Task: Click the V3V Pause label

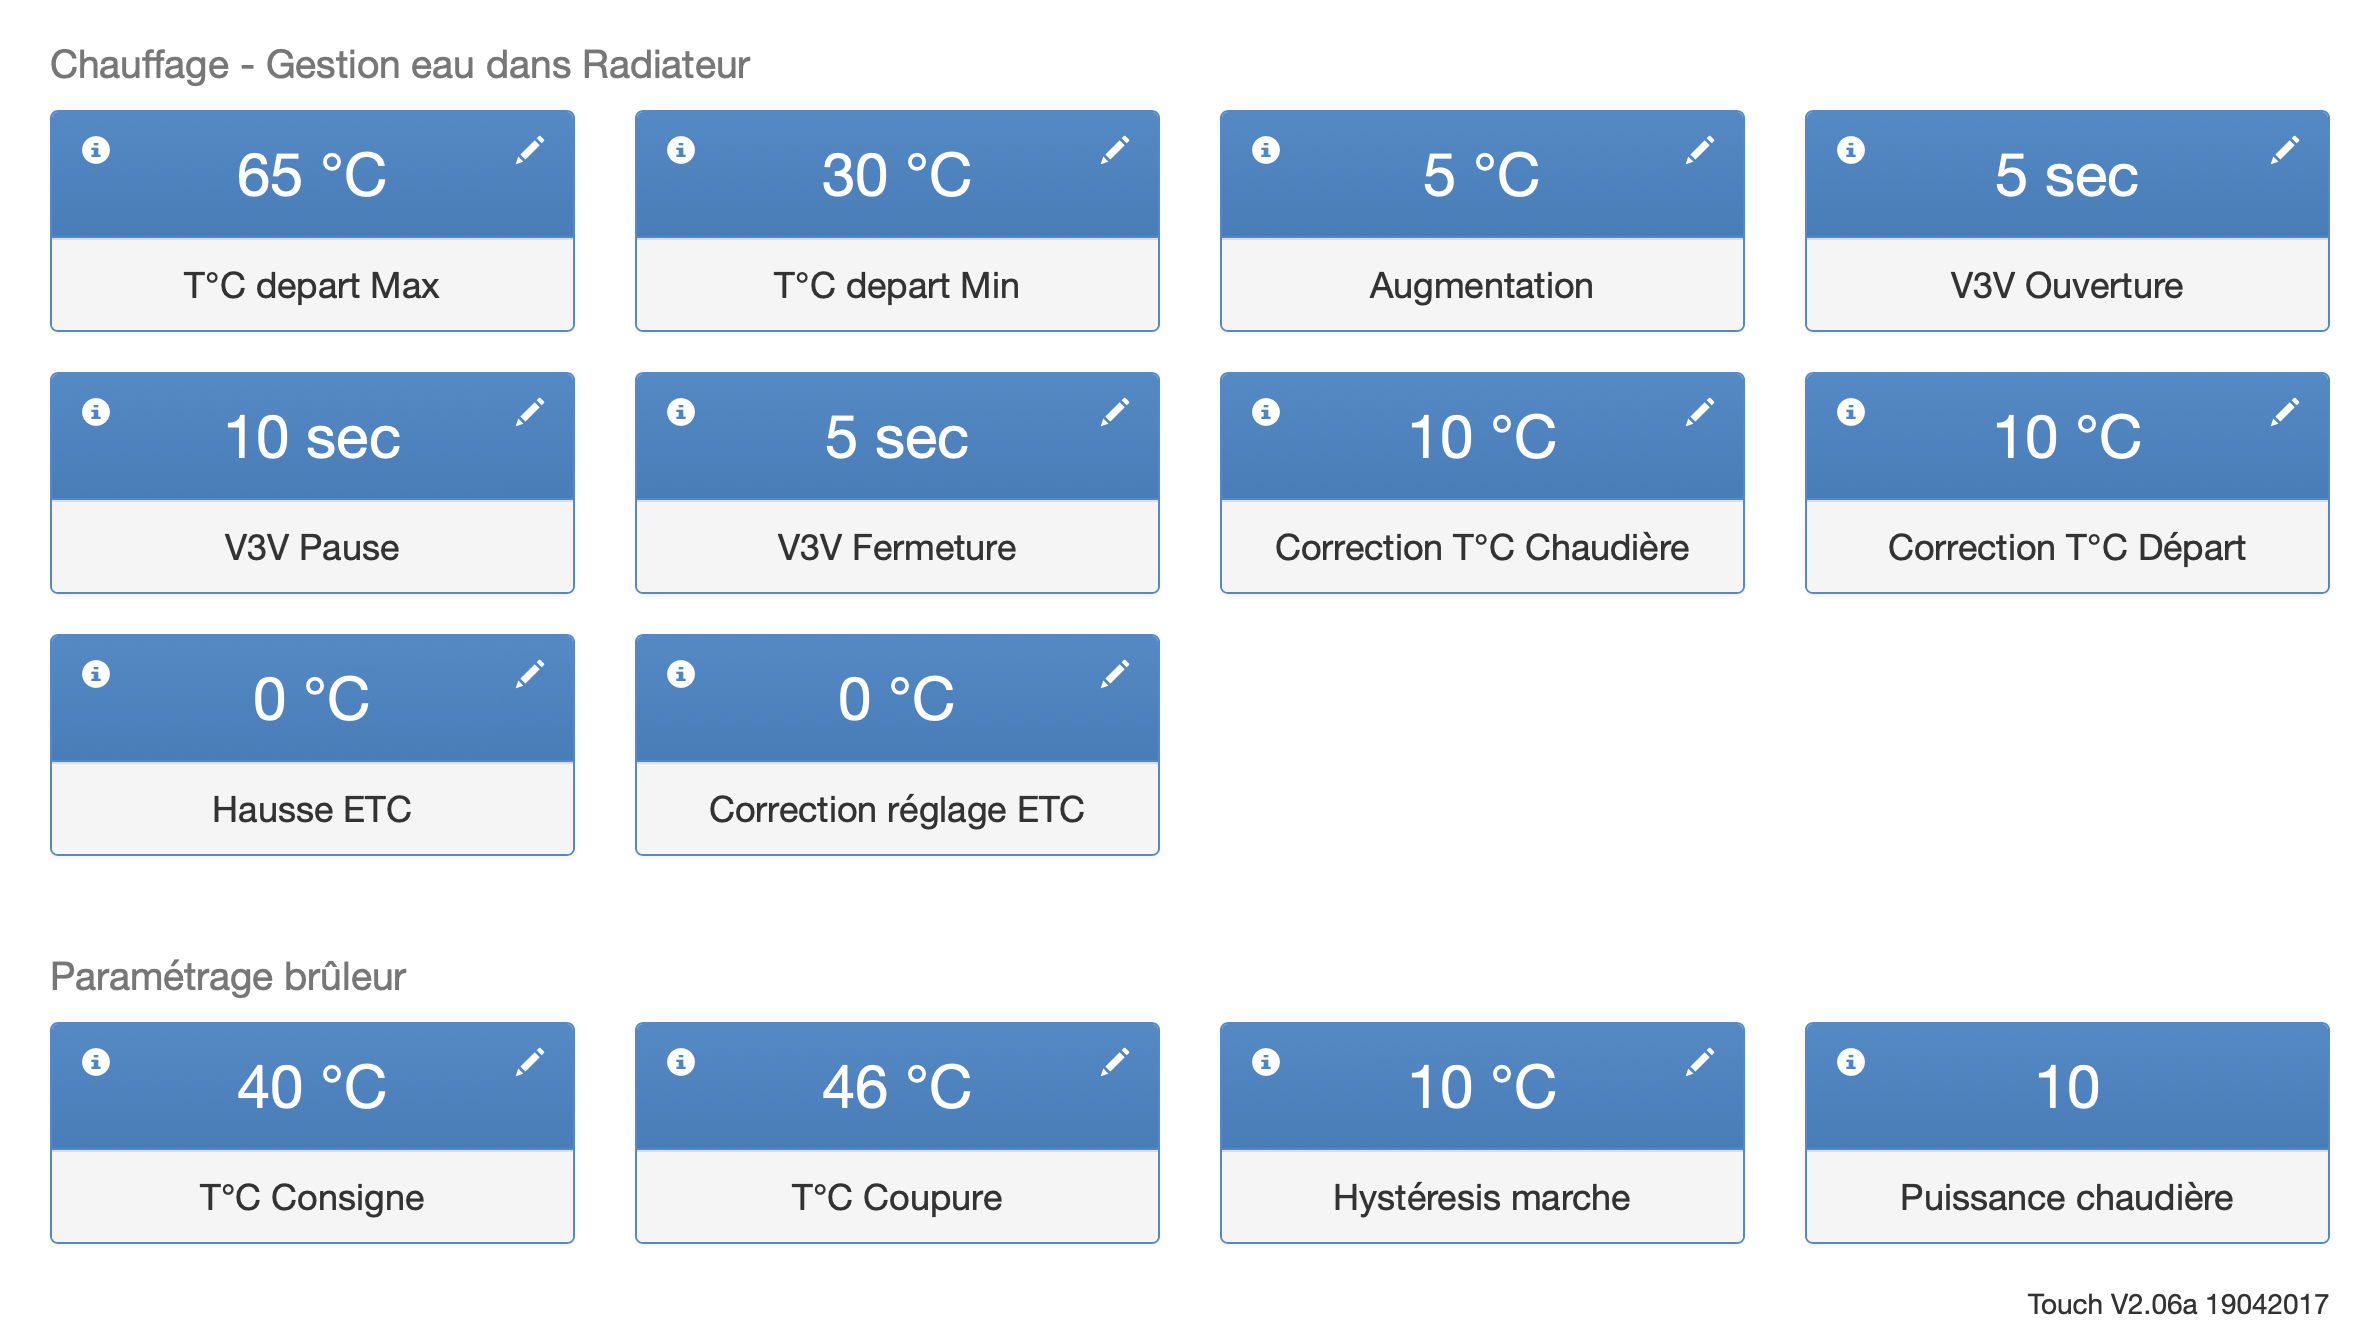Action: (x=312, y=548)
